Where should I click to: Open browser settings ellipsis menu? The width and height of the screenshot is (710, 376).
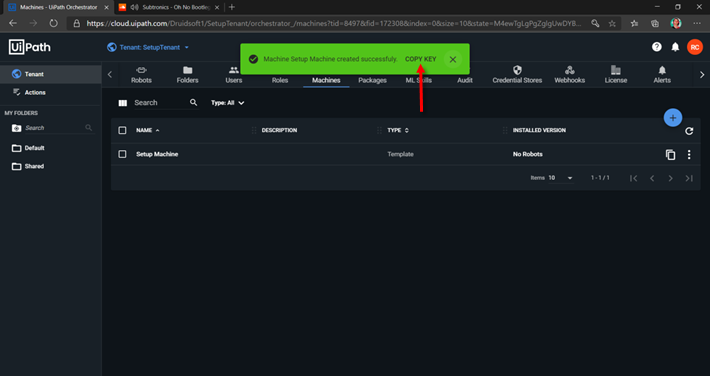click(697, 23)
